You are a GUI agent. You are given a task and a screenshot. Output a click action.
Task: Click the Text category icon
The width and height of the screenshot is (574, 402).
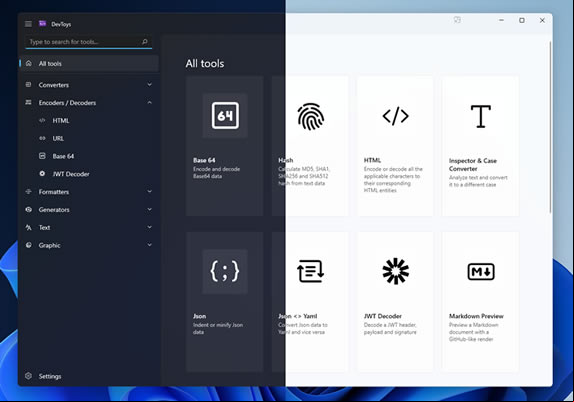pyautogui.click(x=28, y=227)
